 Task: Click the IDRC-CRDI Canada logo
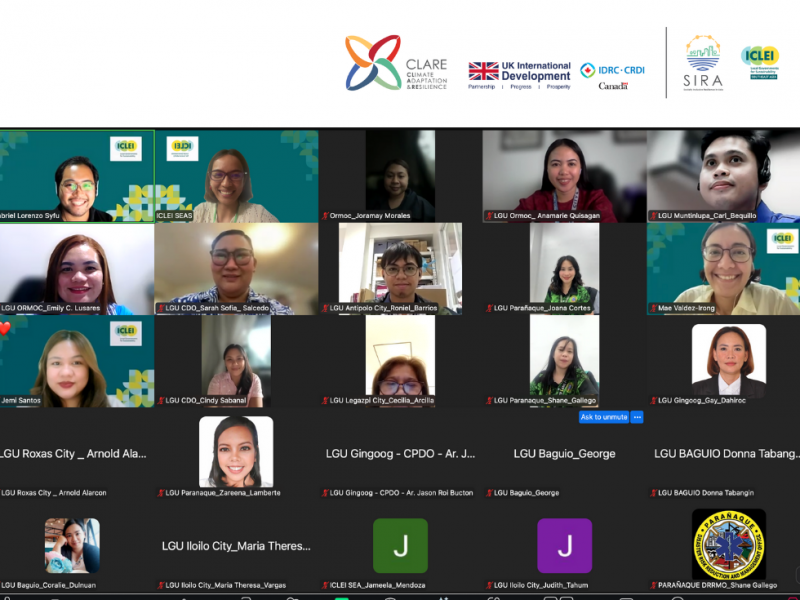(614, 75)
